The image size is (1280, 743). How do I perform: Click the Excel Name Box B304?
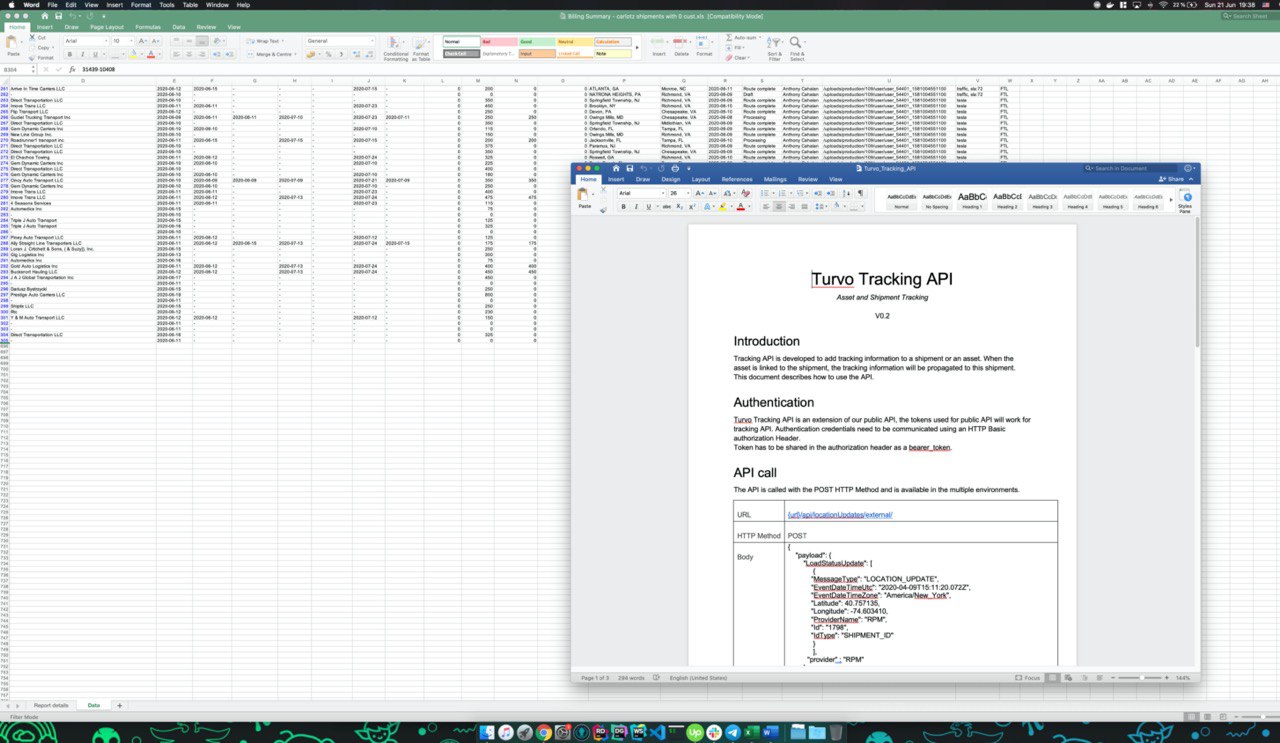(17, 69)
